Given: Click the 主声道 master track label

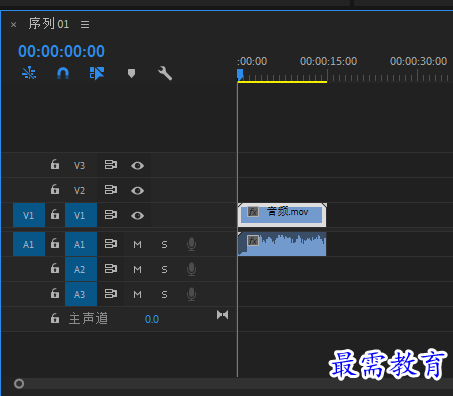Looking at the screenshot, I should click(88, 319).
